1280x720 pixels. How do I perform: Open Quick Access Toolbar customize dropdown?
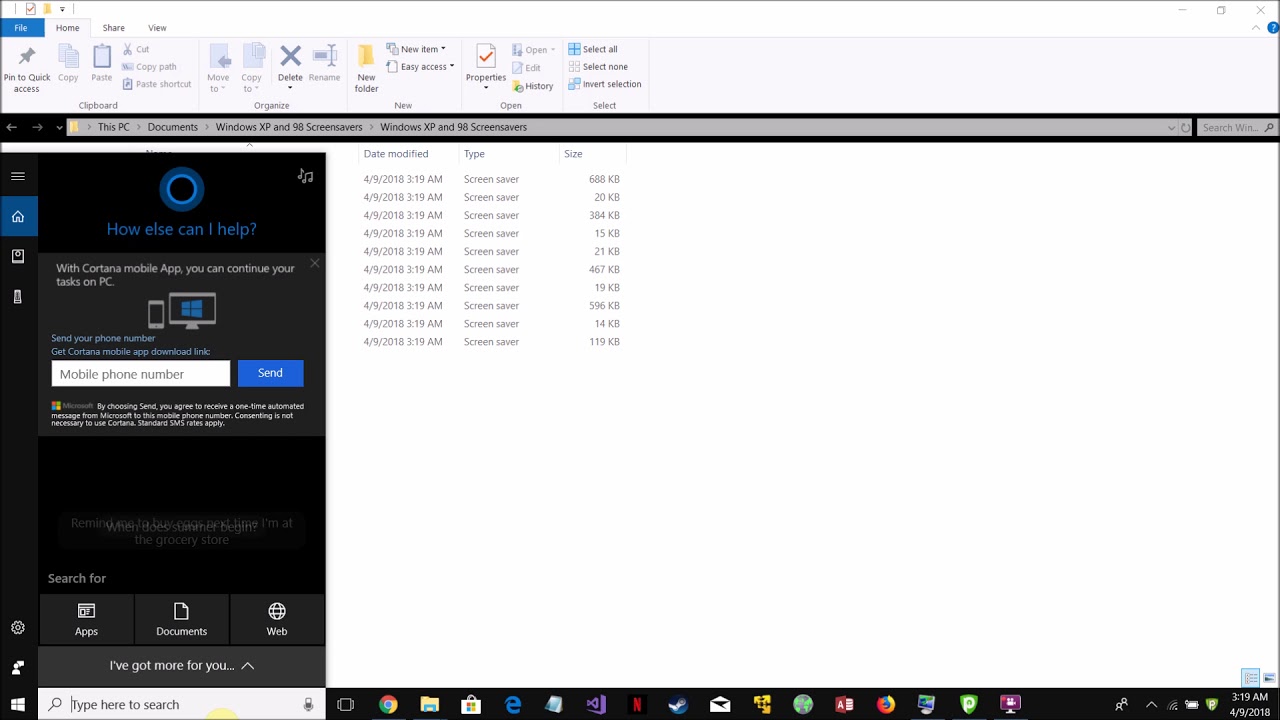62,10
